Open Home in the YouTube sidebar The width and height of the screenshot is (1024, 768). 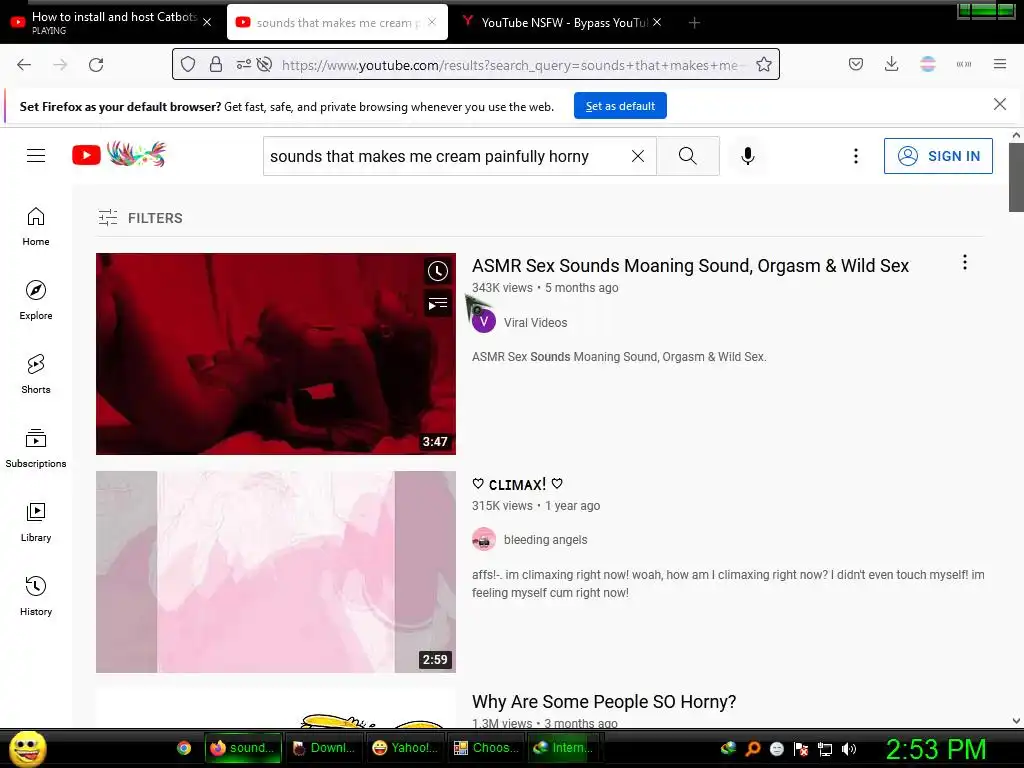coord(36,227)
